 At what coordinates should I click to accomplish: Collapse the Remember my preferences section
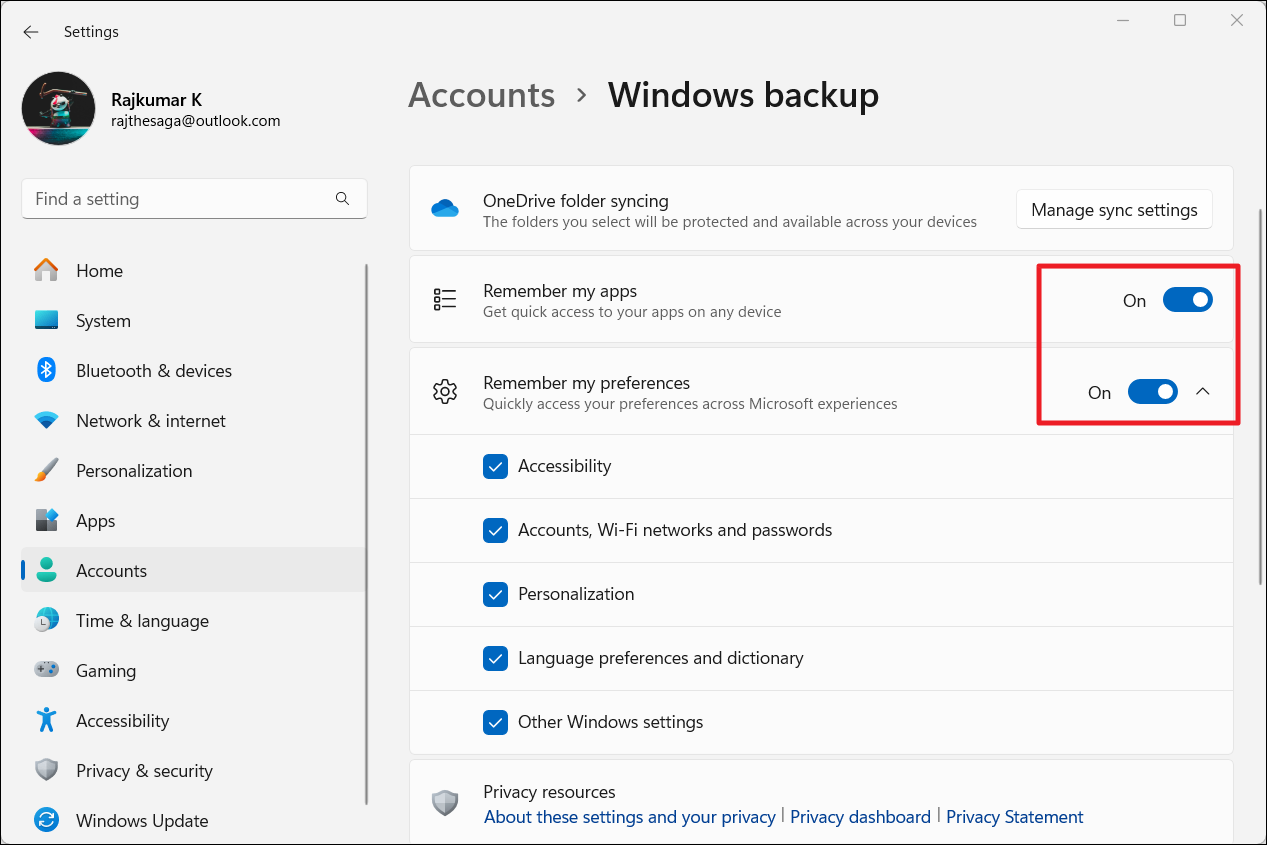coord(1203,392)
